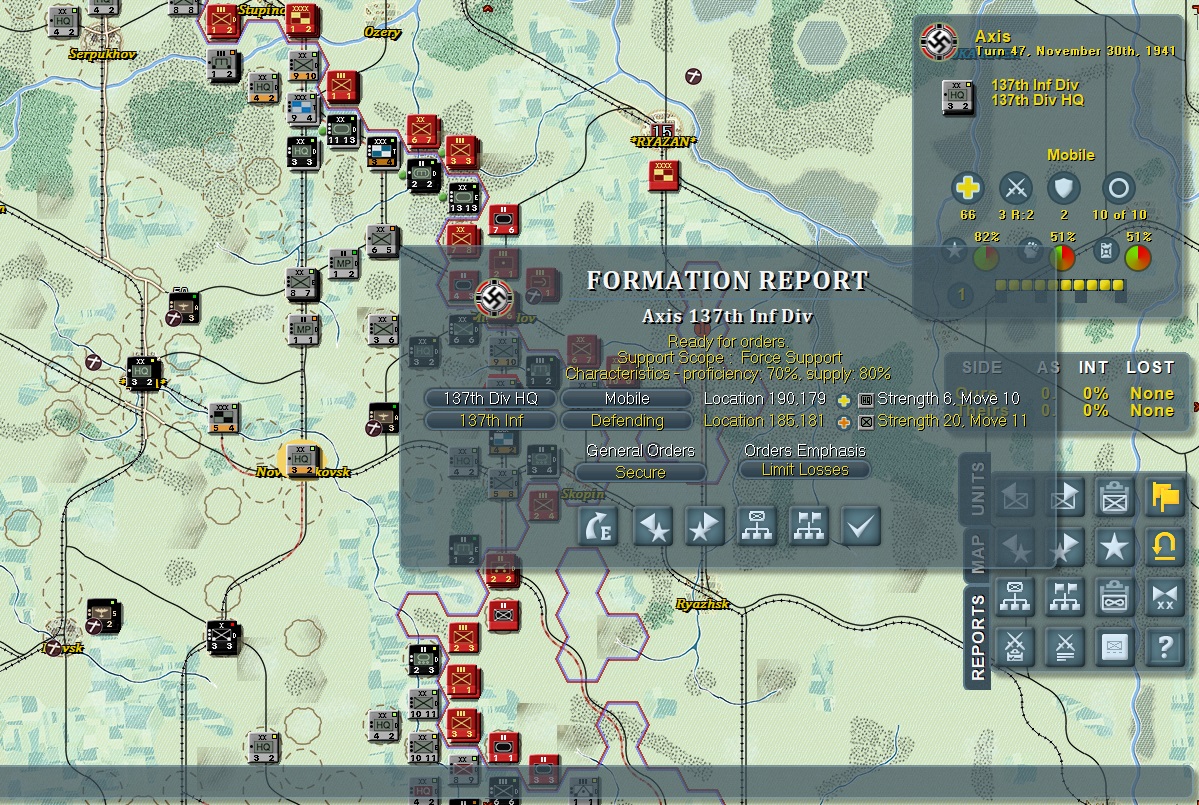Change Orders Emphasis Limit Losses setting
The image size is (1199, 805).
pyautogui.click(x=804, y=470)
